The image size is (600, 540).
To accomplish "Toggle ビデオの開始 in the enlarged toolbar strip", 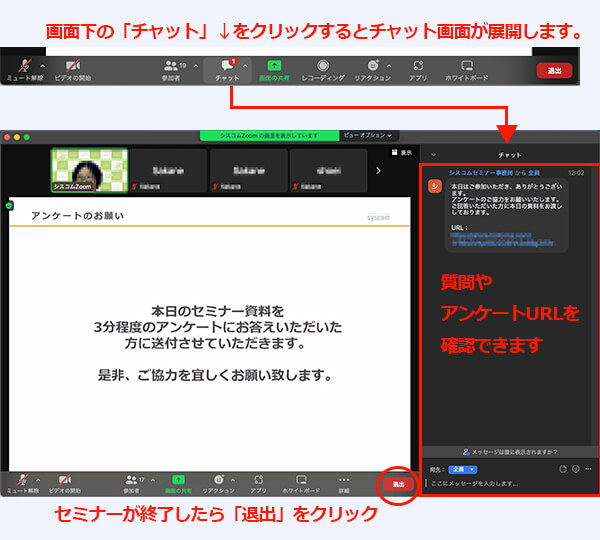I will click(73, 70).
